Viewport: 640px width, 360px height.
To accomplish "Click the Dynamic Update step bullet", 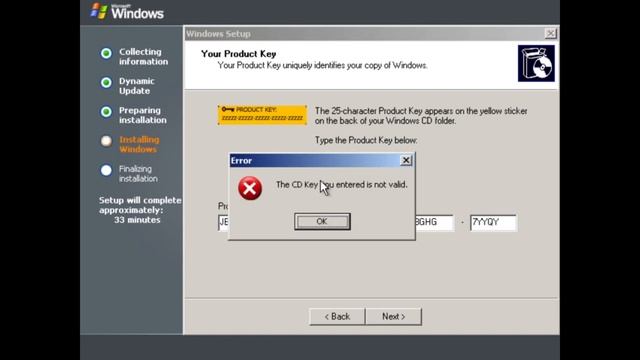I will pos(106,82).
